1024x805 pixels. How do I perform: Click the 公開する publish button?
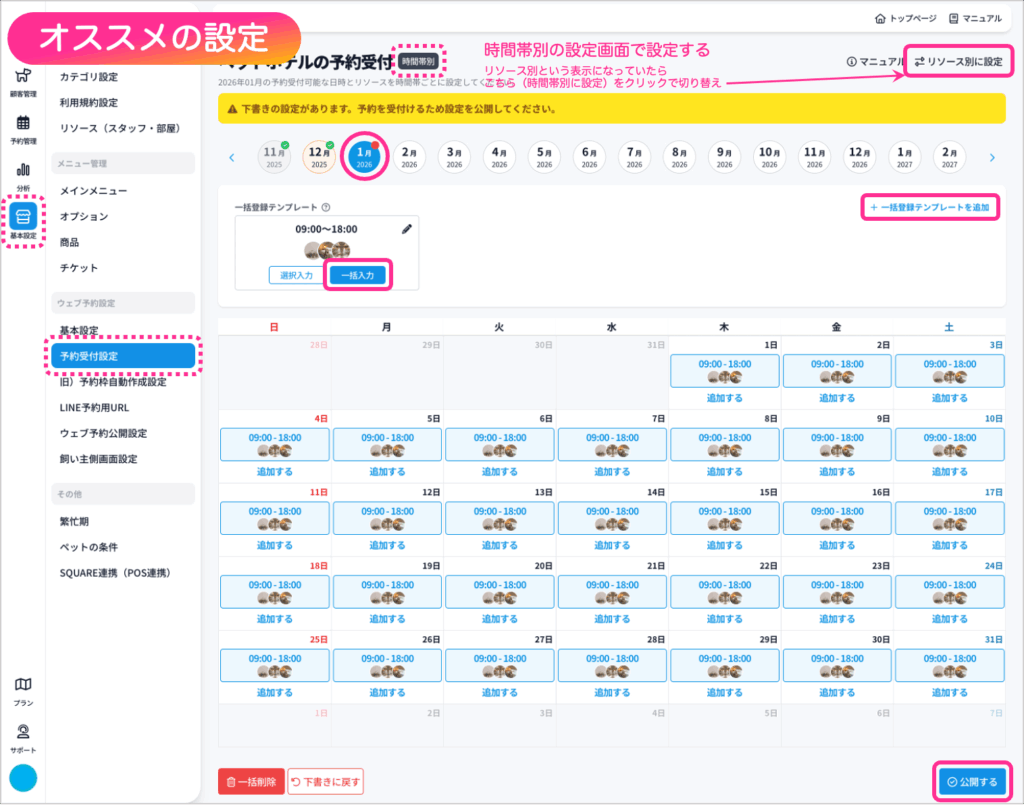[972, 782]
